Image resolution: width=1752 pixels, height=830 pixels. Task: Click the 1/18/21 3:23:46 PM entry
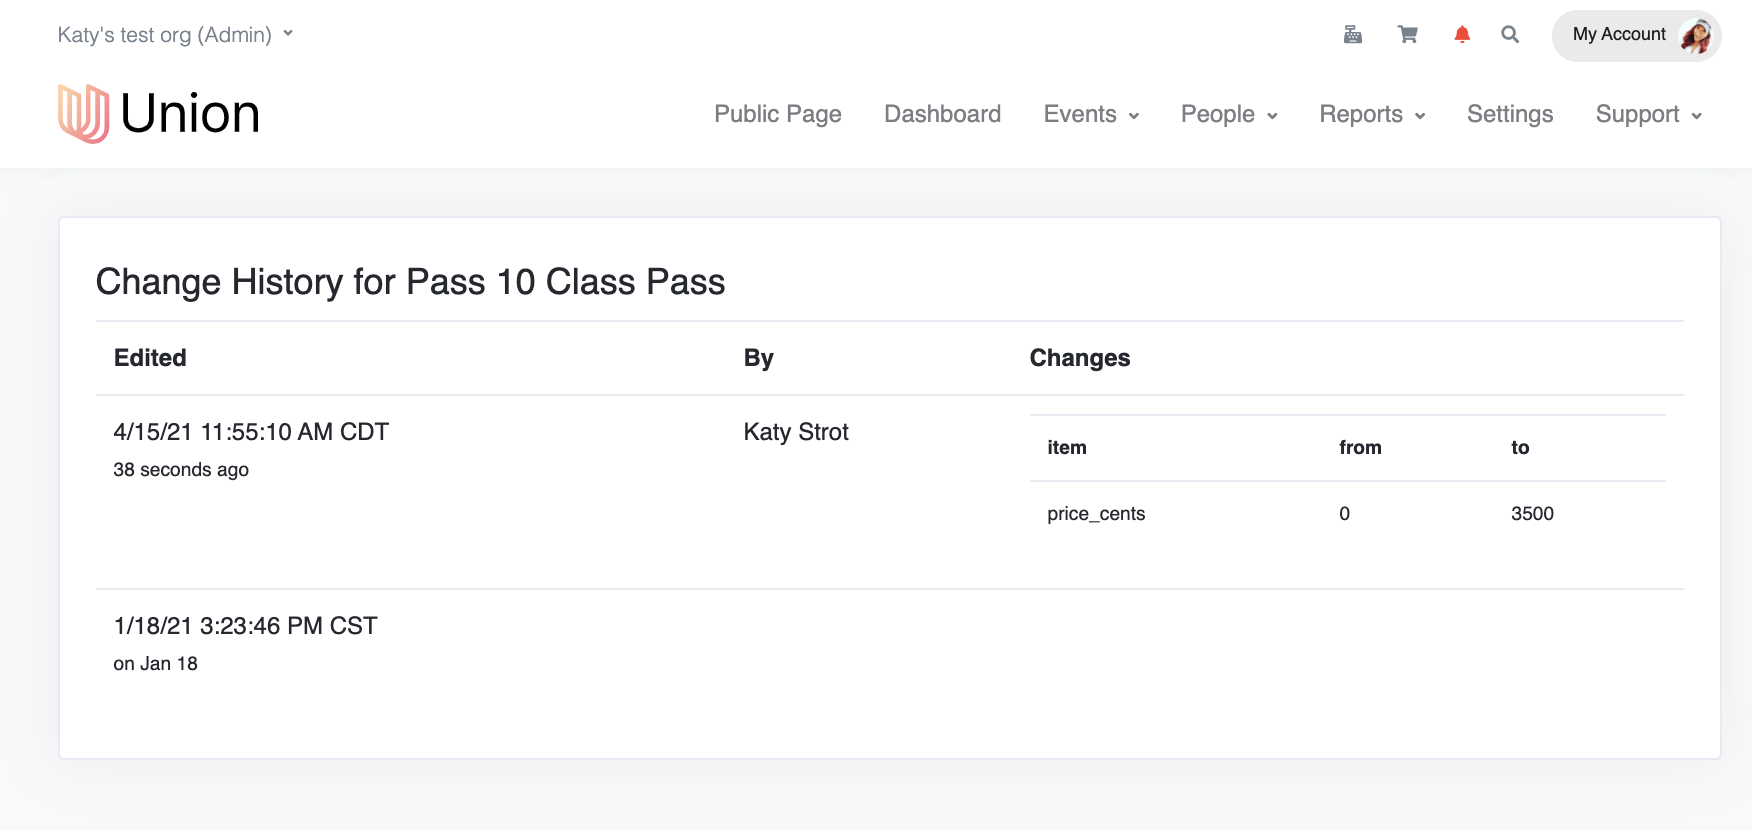pyautogui.click(x=245, y=626)
